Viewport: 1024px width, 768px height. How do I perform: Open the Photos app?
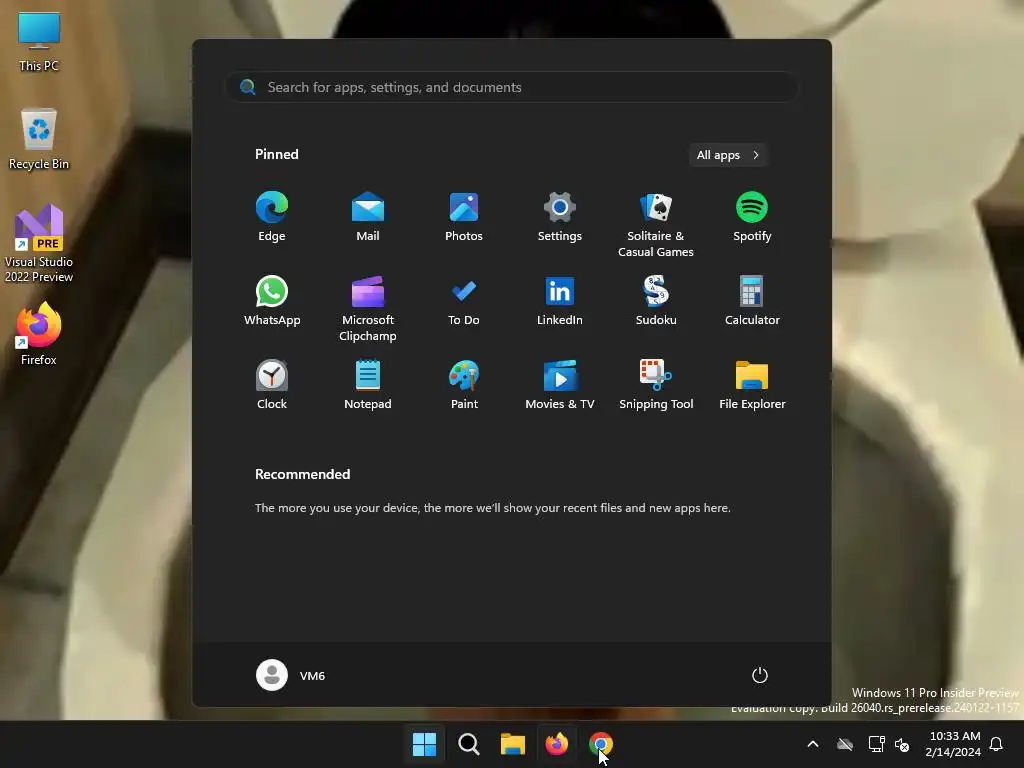pos(464,217)
